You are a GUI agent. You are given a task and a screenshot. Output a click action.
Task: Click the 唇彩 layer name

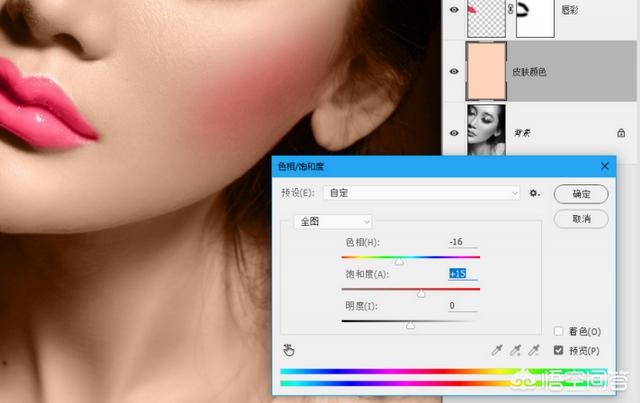pos(569,10)
